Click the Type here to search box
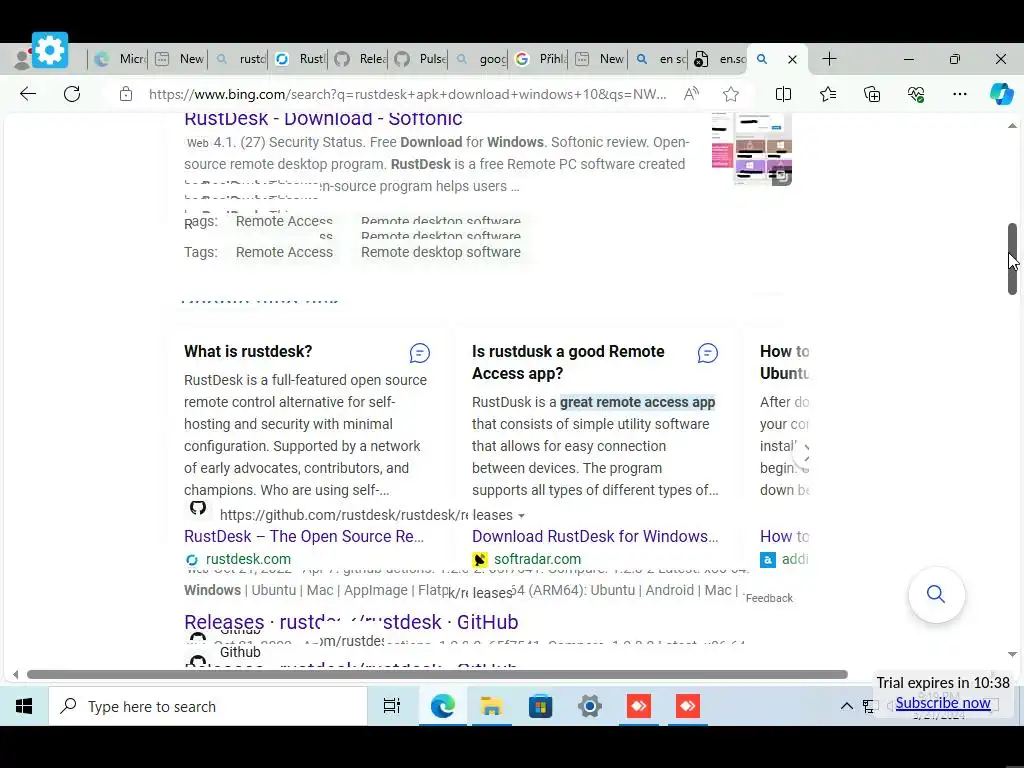This screenshot has width=1024, height=768. [208, 707]
